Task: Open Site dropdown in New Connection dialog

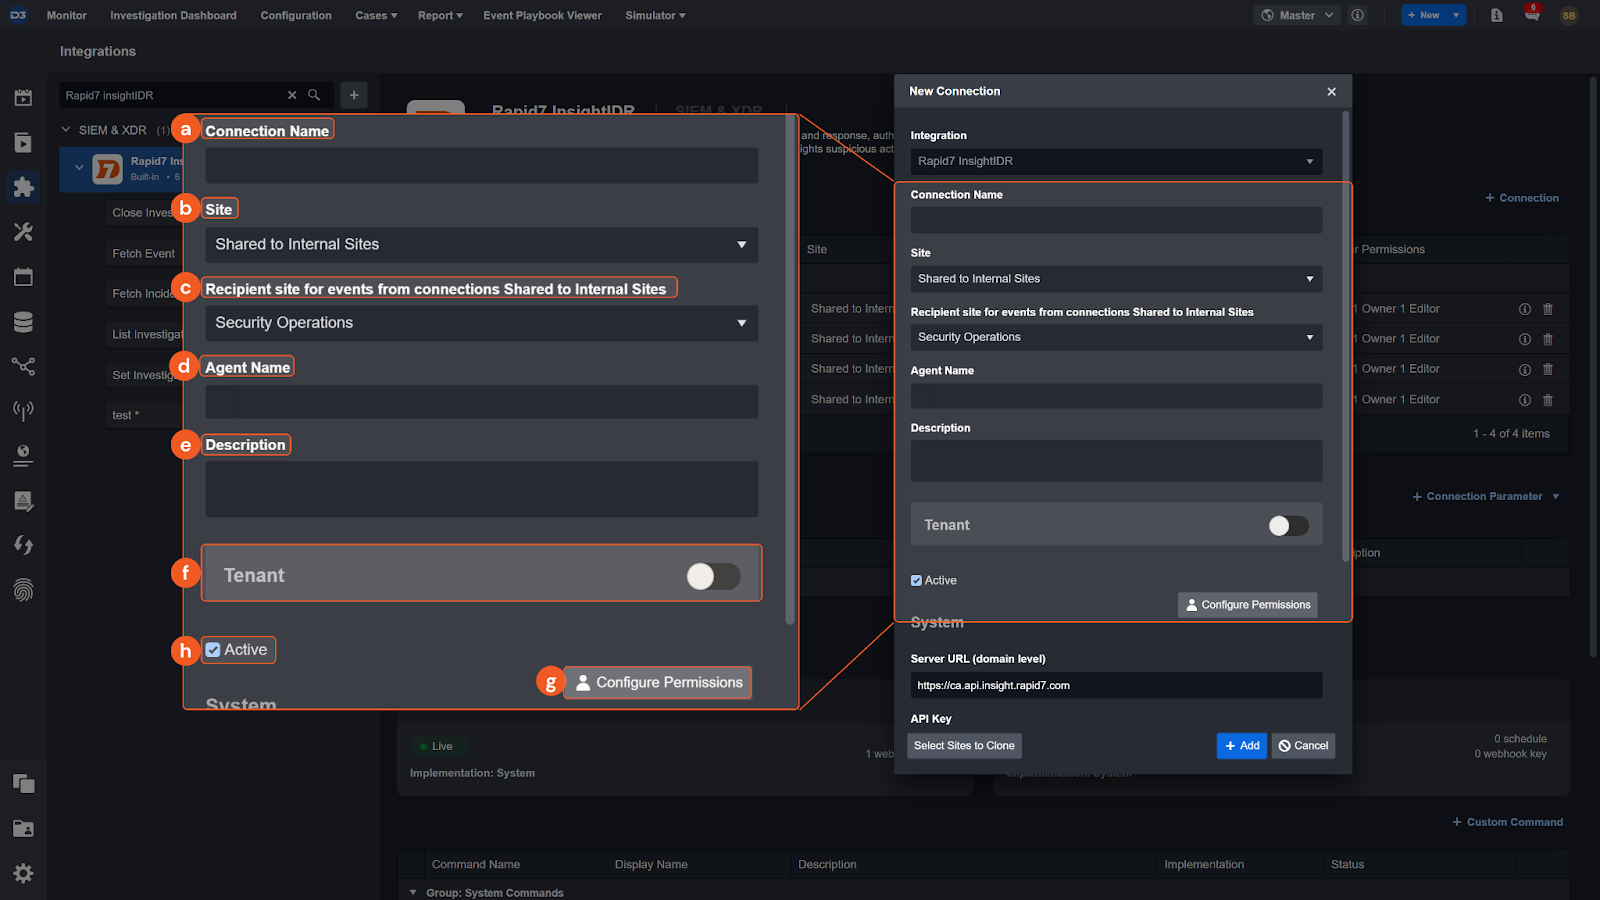Action: [x=1116, y=279]
